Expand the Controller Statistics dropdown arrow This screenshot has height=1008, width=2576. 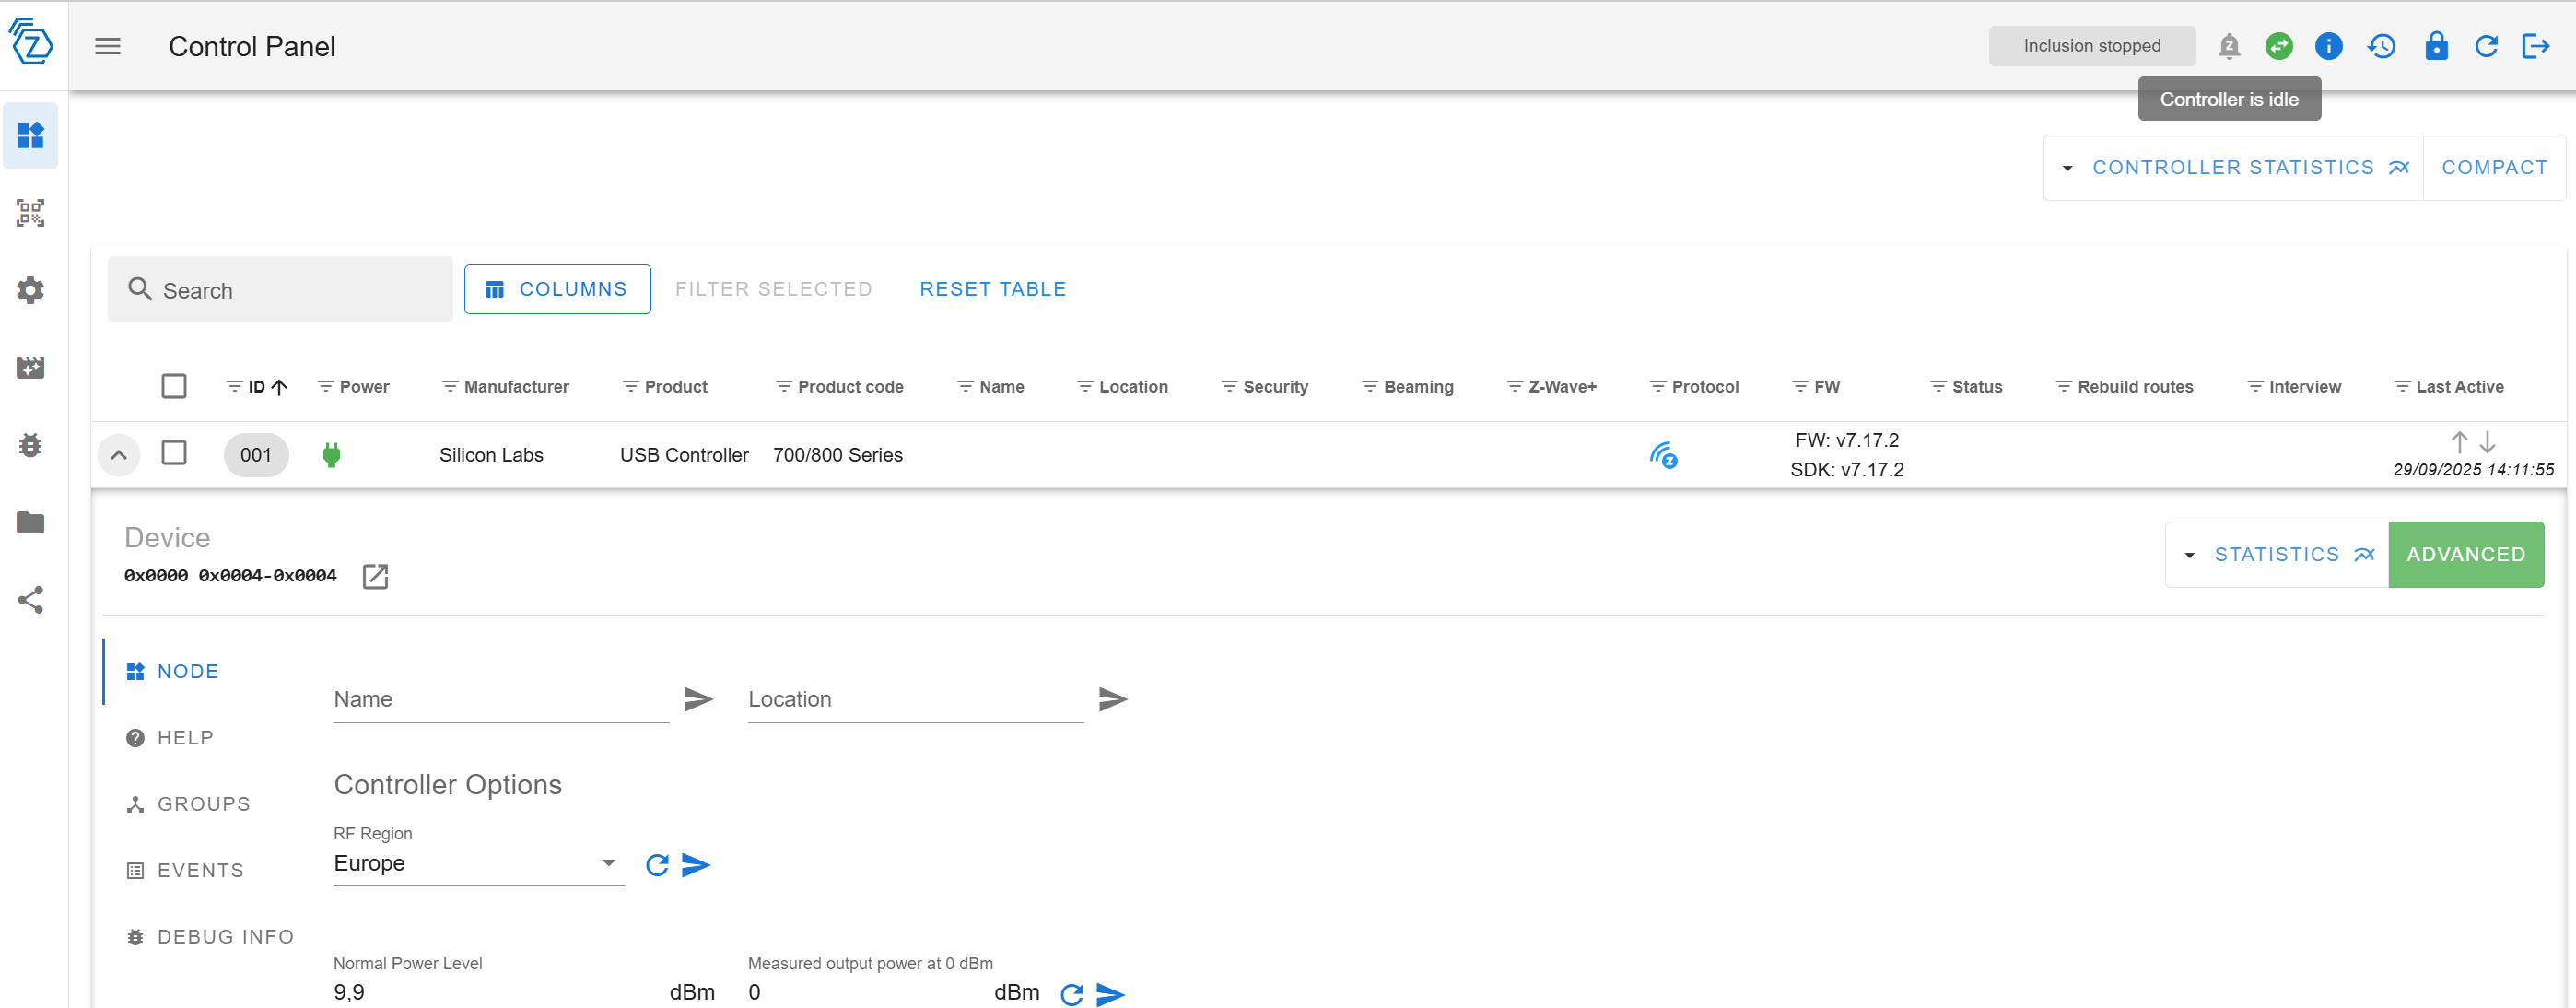pos(2067,168)
